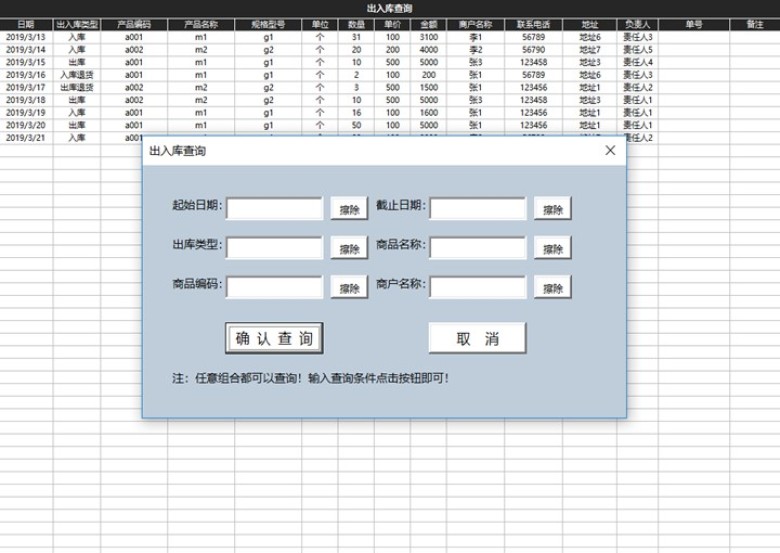Click amount cell 1600

coord(428,113)
